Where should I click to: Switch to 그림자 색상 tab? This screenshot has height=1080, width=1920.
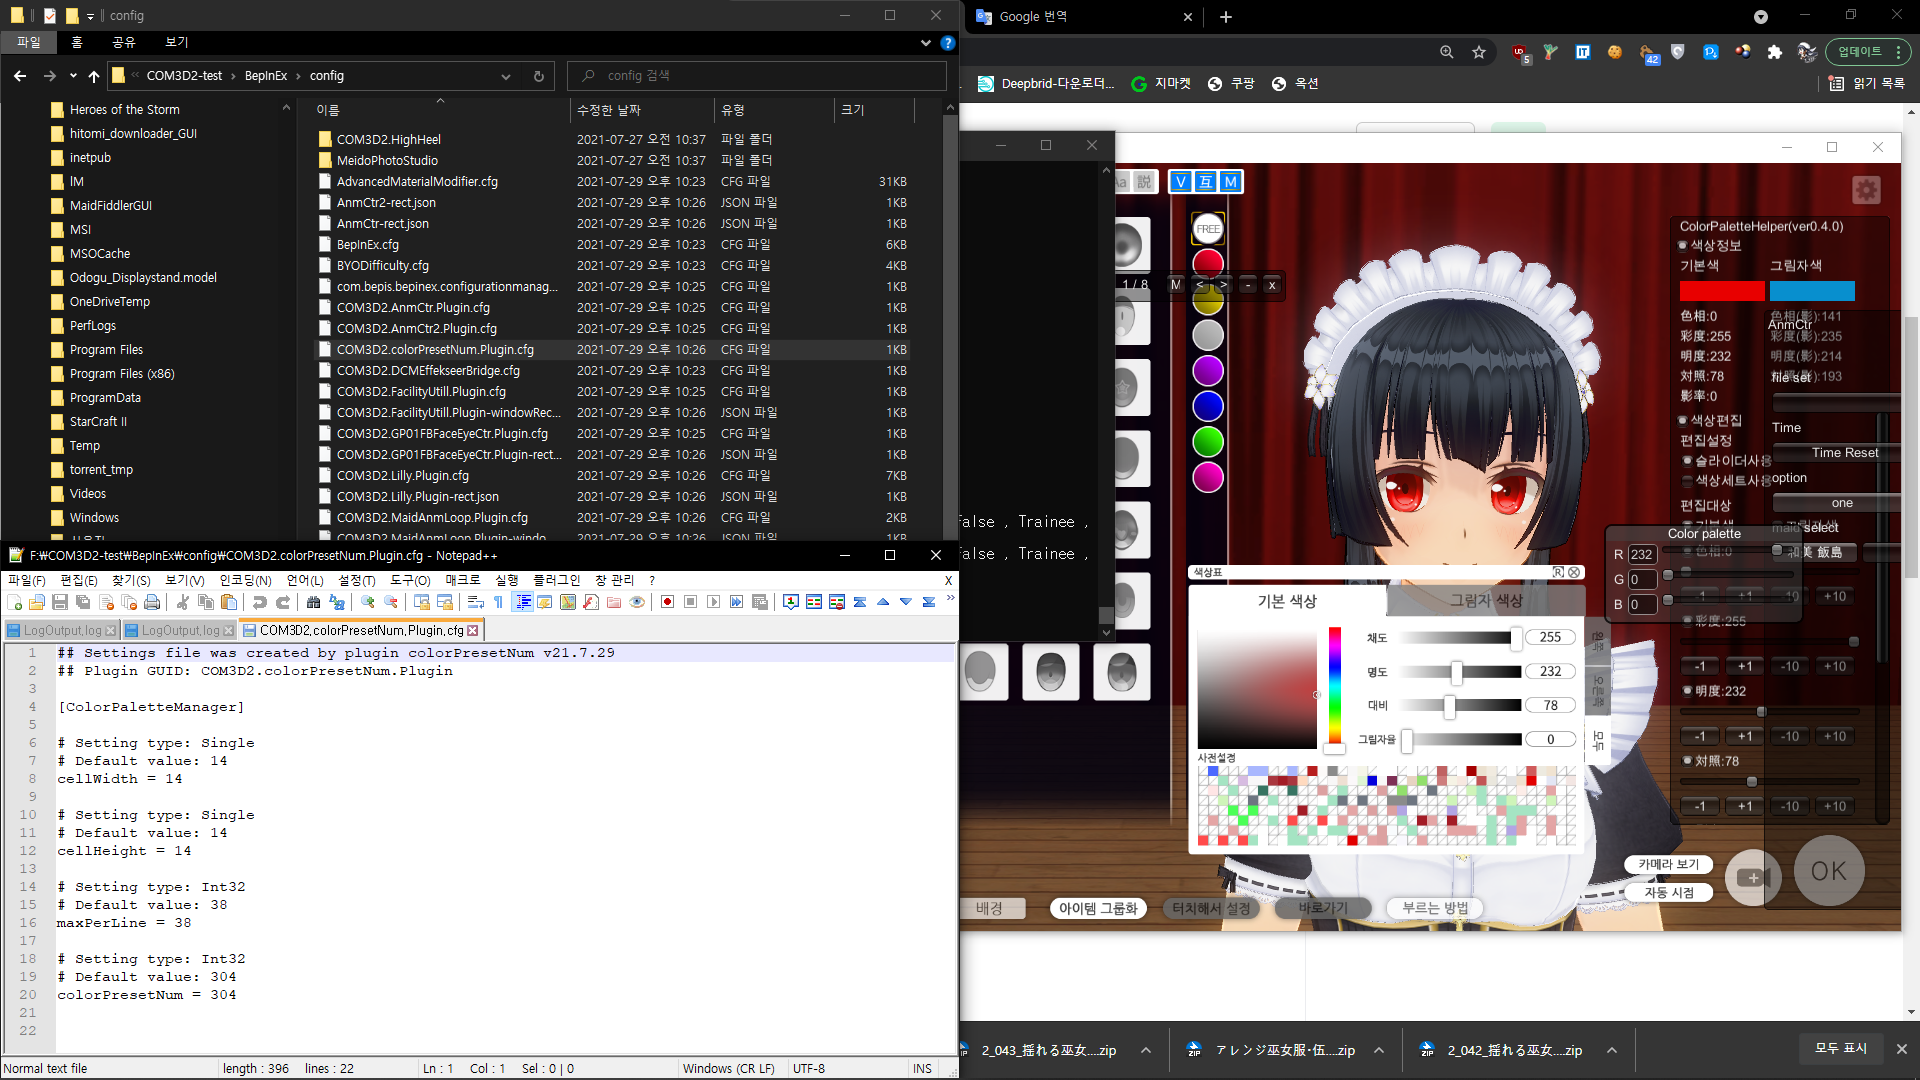click(1486, 600)
